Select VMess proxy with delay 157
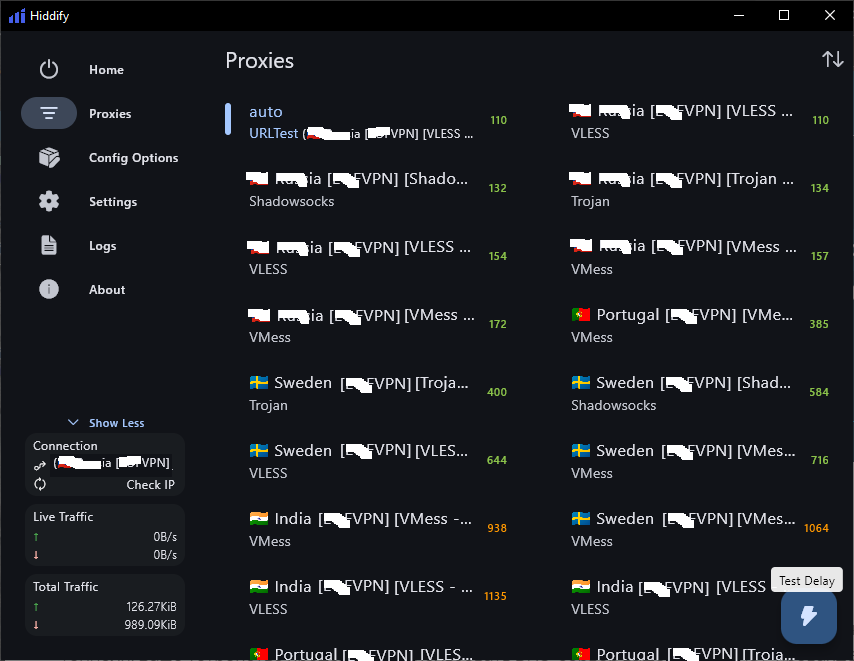Screen dimensions: 854x661 pos(700,257)
